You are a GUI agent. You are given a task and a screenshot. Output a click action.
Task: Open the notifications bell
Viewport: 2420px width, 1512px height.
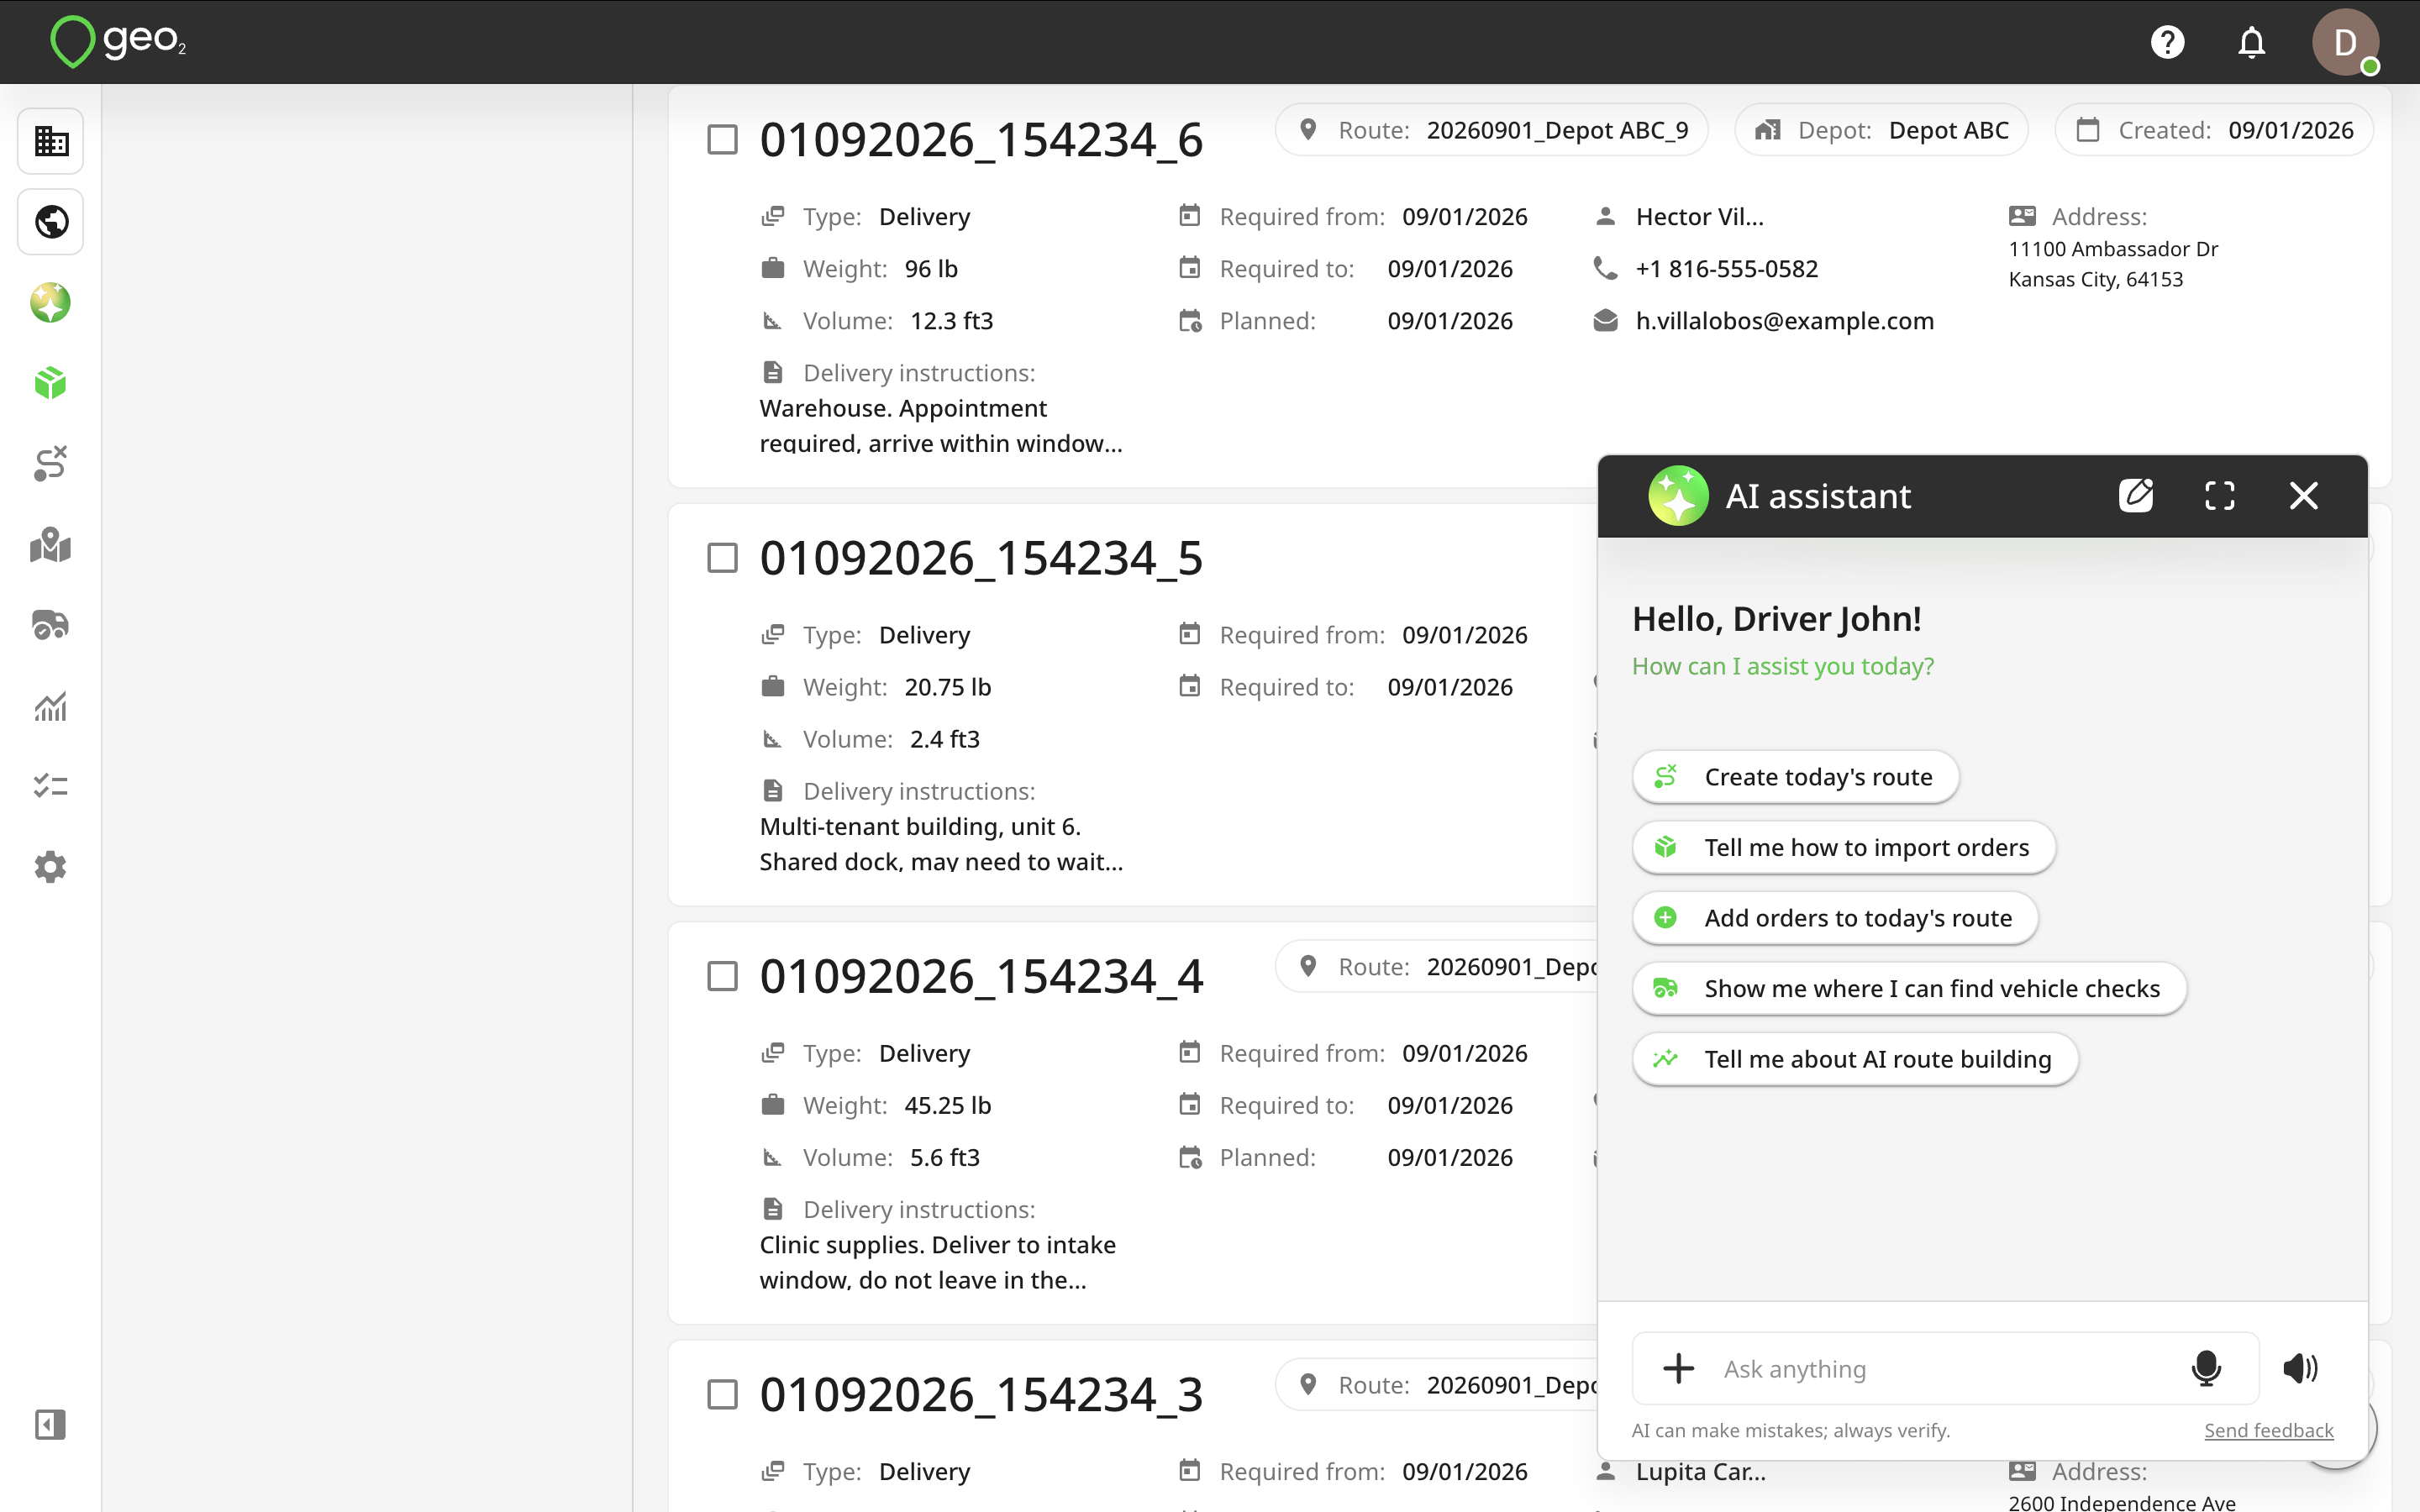(2251, 42)
